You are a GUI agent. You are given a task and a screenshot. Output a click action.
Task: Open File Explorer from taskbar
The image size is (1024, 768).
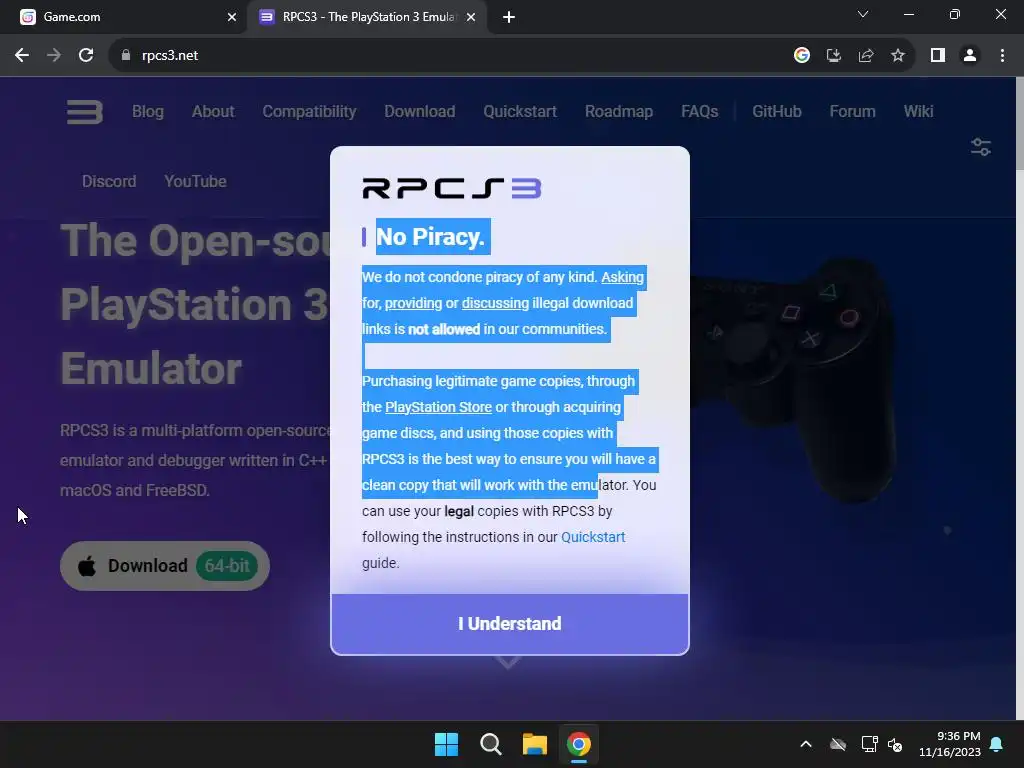click(x=535, y=744)
